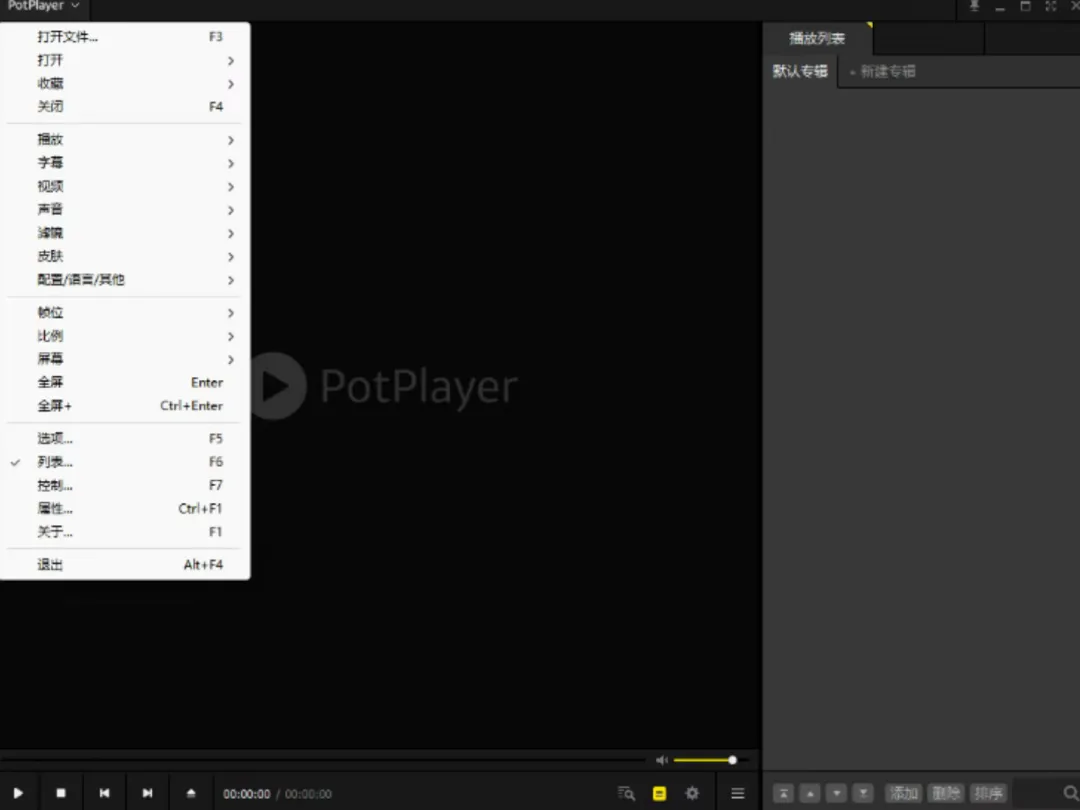Expand the 屏幕 submenu
Screen dimensions: 1080x810
[125, 359]
